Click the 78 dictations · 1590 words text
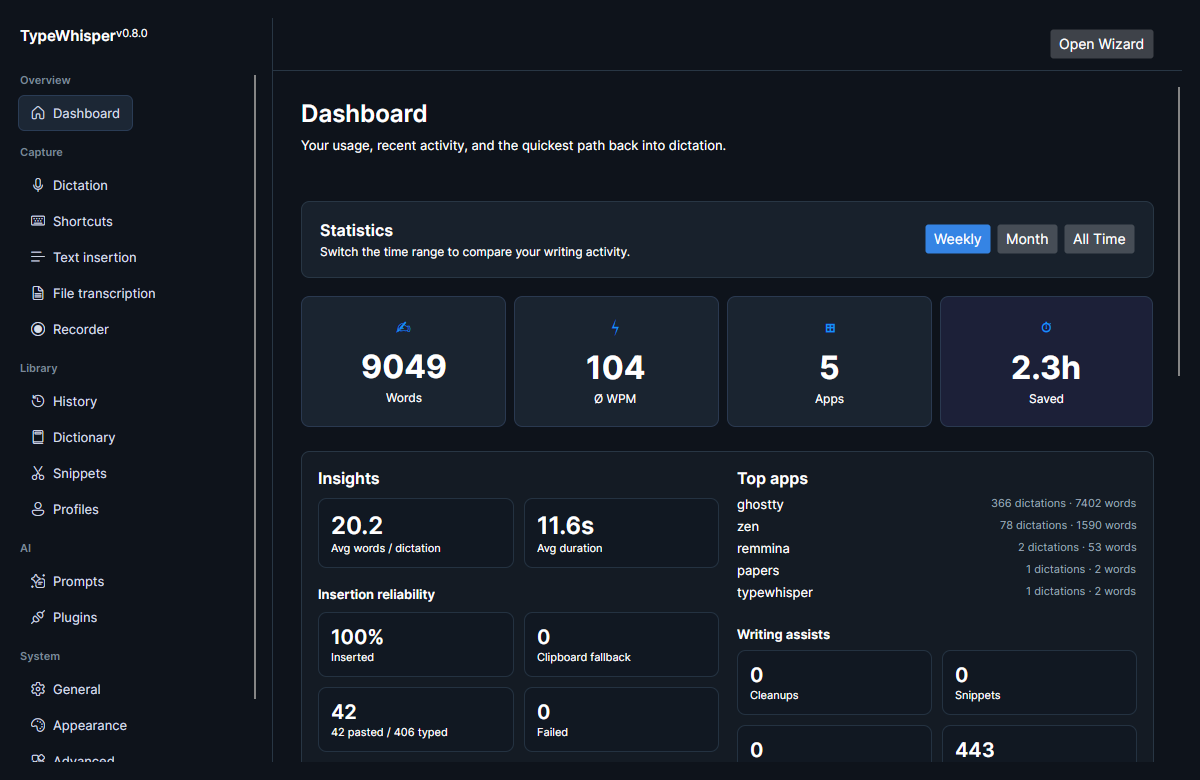This screenshot has width=1200, height=780. [1068, 525]
